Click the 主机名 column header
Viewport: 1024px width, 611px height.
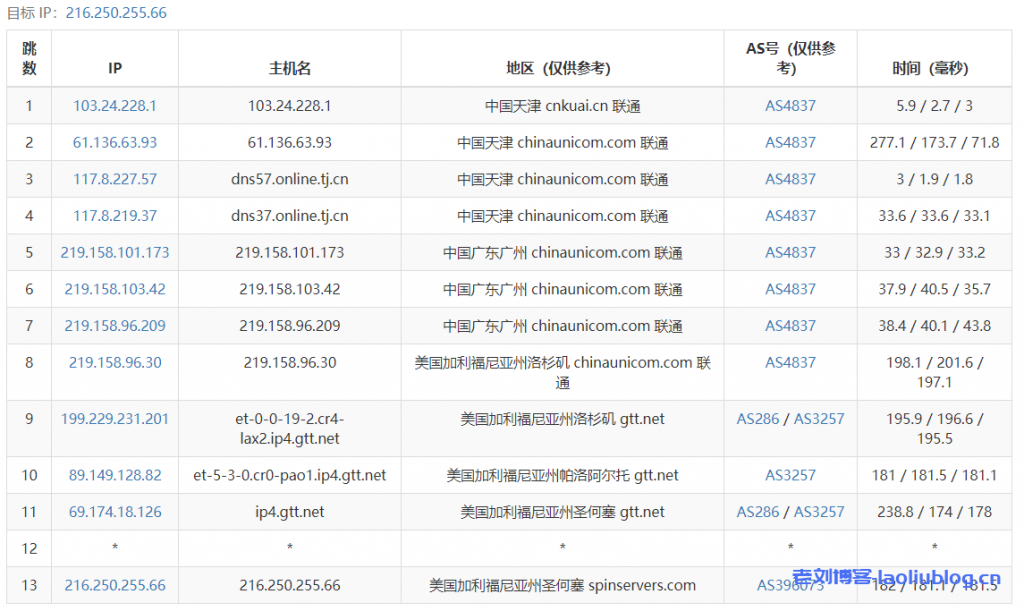click(x=290, y=68)
